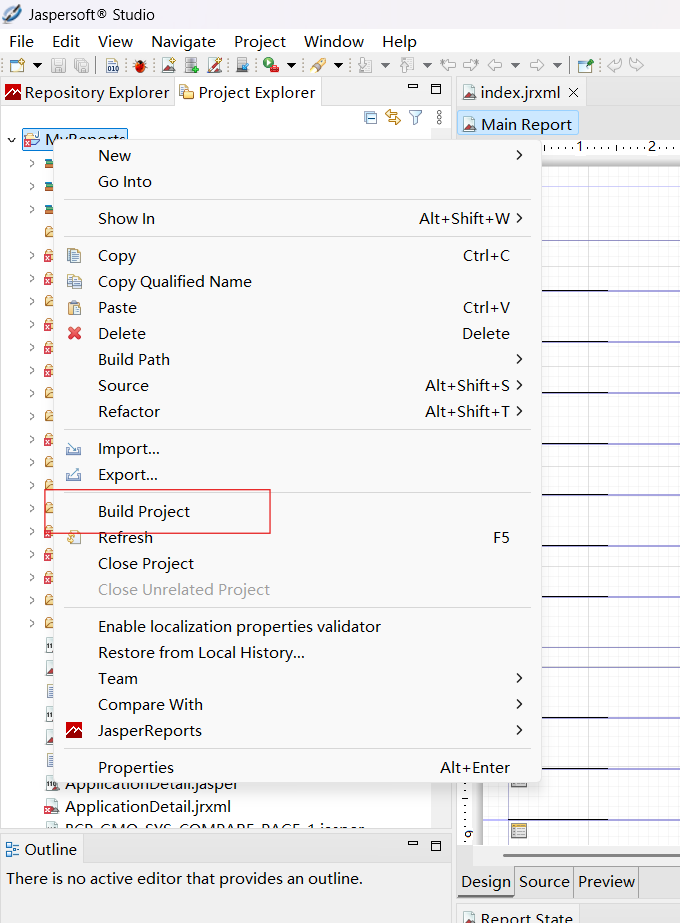Open the Build Path submenu
This screenshot has height=923, width=680.
[297, 360]
